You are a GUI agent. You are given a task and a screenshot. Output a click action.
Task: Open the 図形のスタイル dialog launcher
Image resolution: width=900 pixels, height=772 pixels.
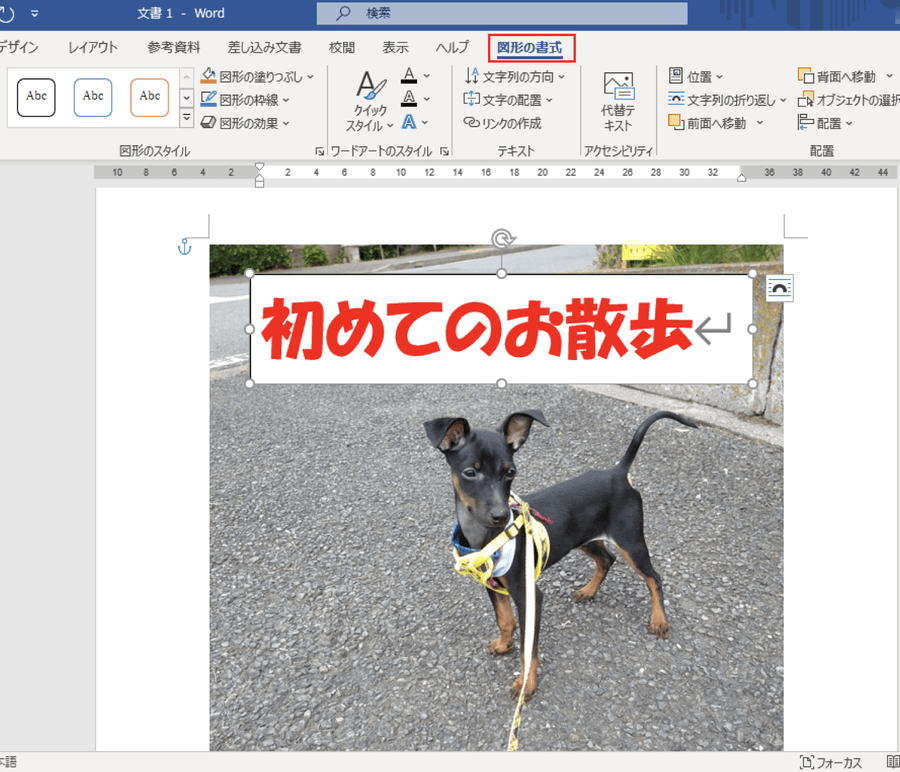[319, 152]
